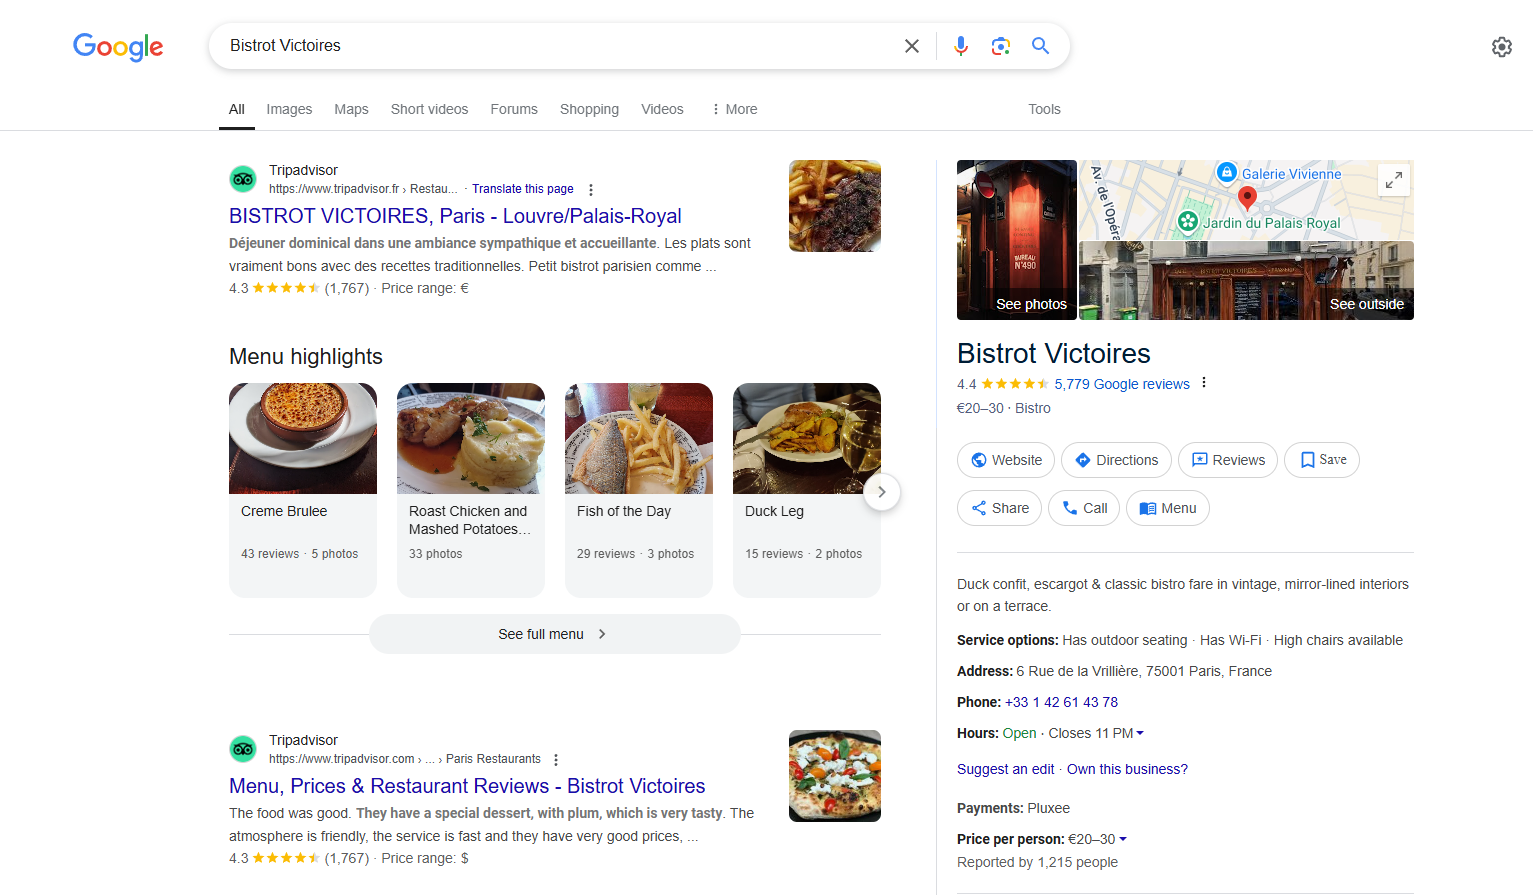1536x895 pixels.
Task: Open the Tools menu
Action: [x=1044, y=109]
